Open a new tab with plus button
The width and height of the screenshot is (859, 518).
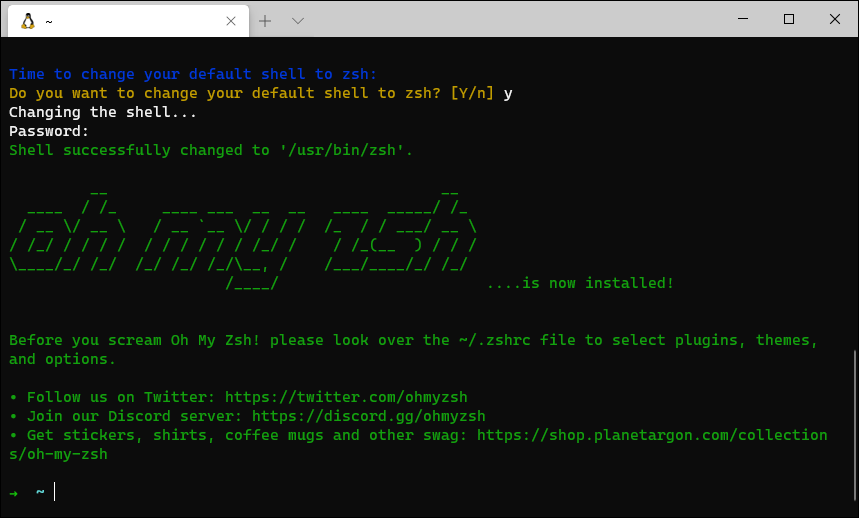coord(265,21)
